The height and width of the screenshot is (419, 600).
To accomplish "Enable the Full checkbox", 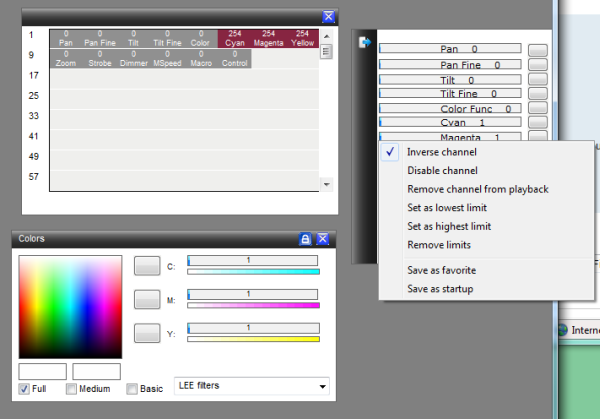I will tap(24, 389).
